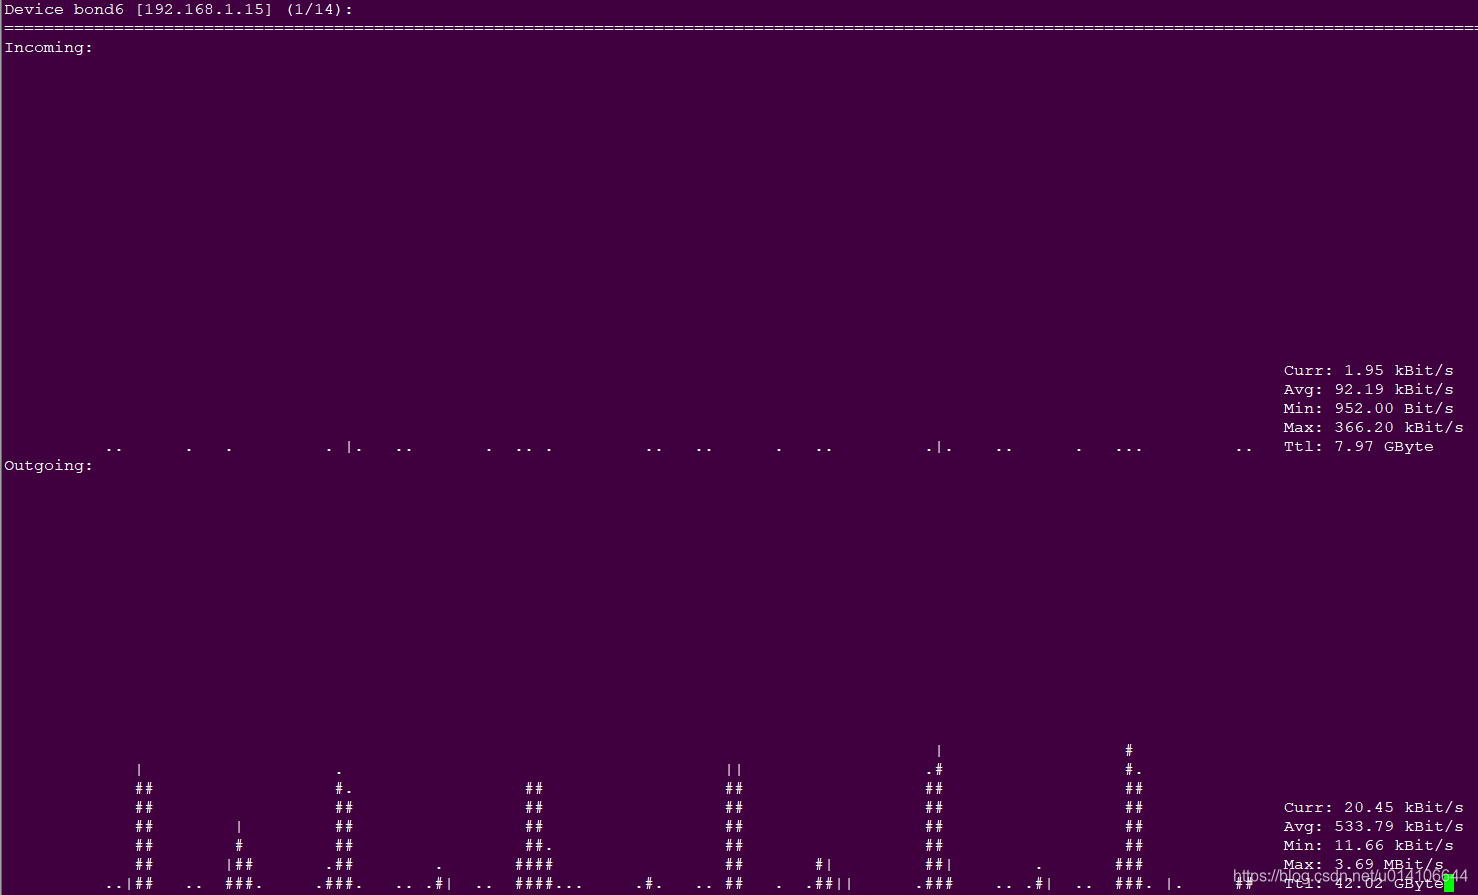1478x895 pixels.
Task: Select Outgoing Avg: 533.79 kBit/s value
Action: [1374, 826]
